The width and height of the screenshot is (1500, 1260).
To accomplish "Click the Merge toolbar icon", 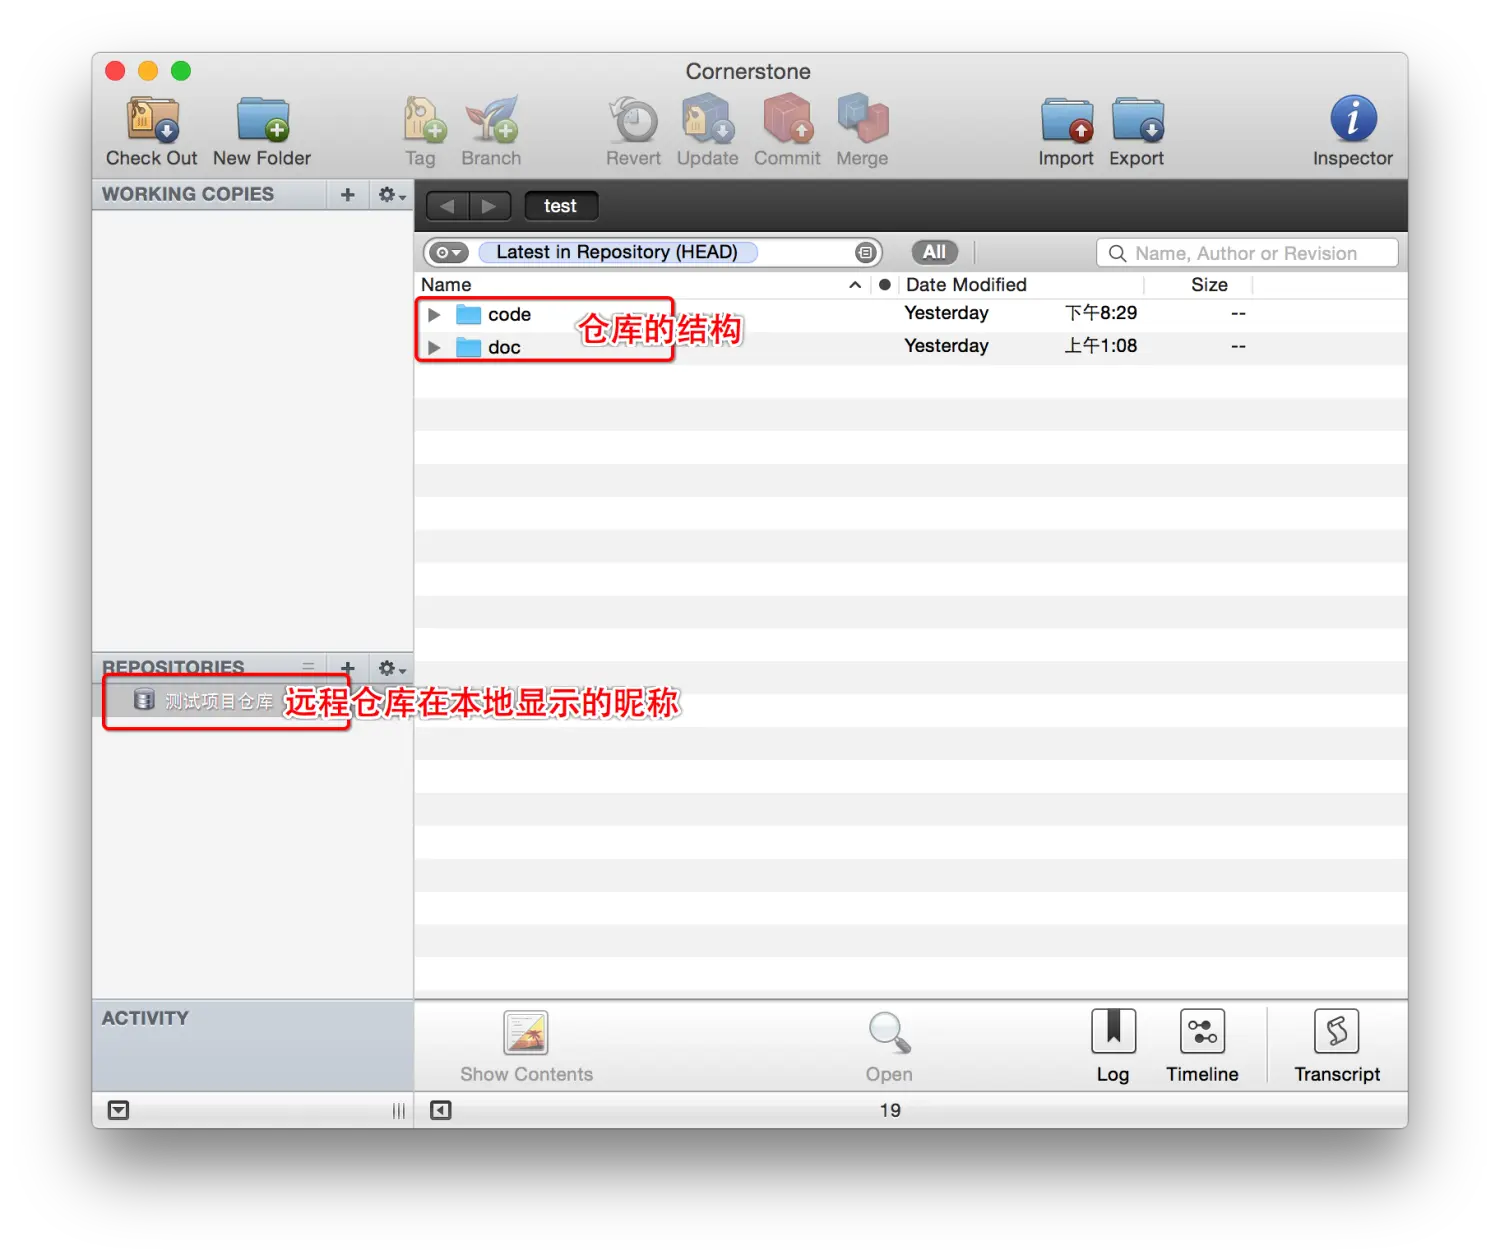I will tap(863, 120).
